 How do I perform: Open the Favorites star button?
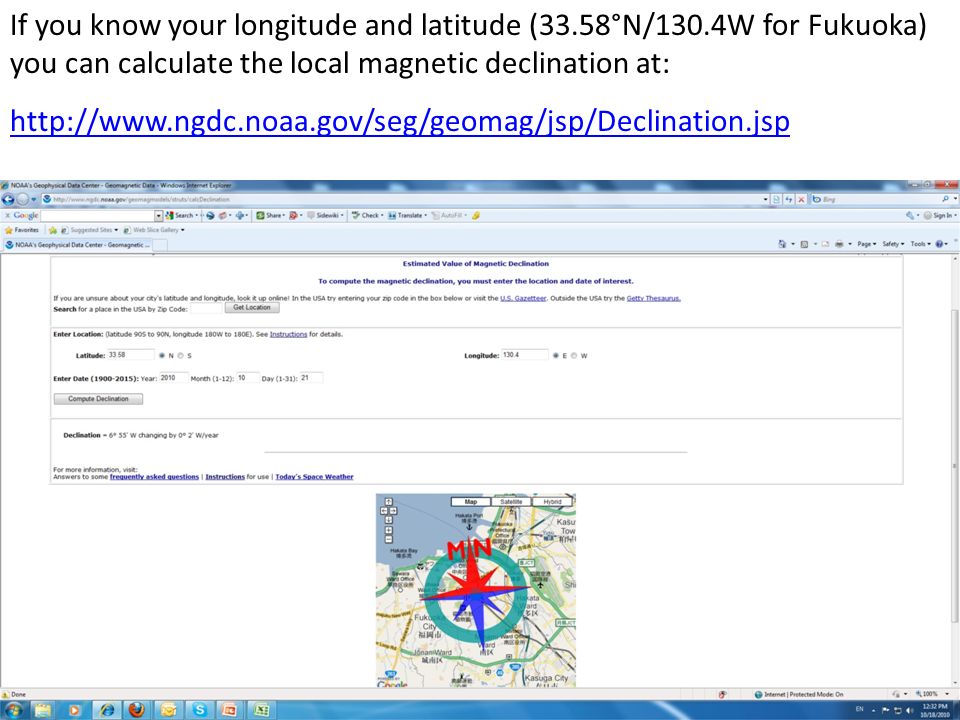[21, 230]
